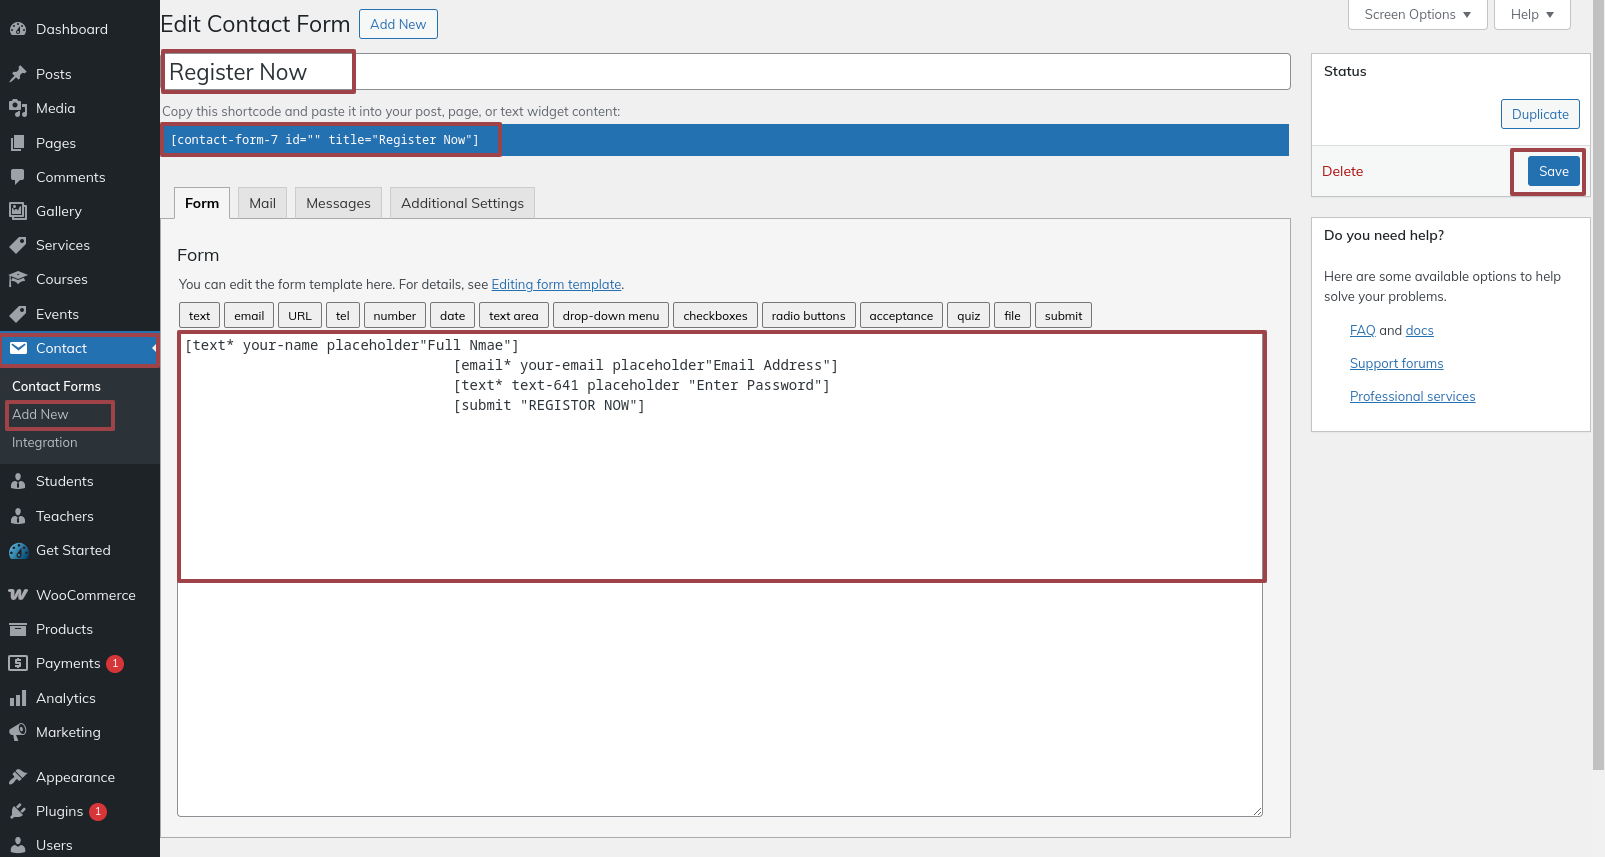Insert a date tag

click(453, 315)
